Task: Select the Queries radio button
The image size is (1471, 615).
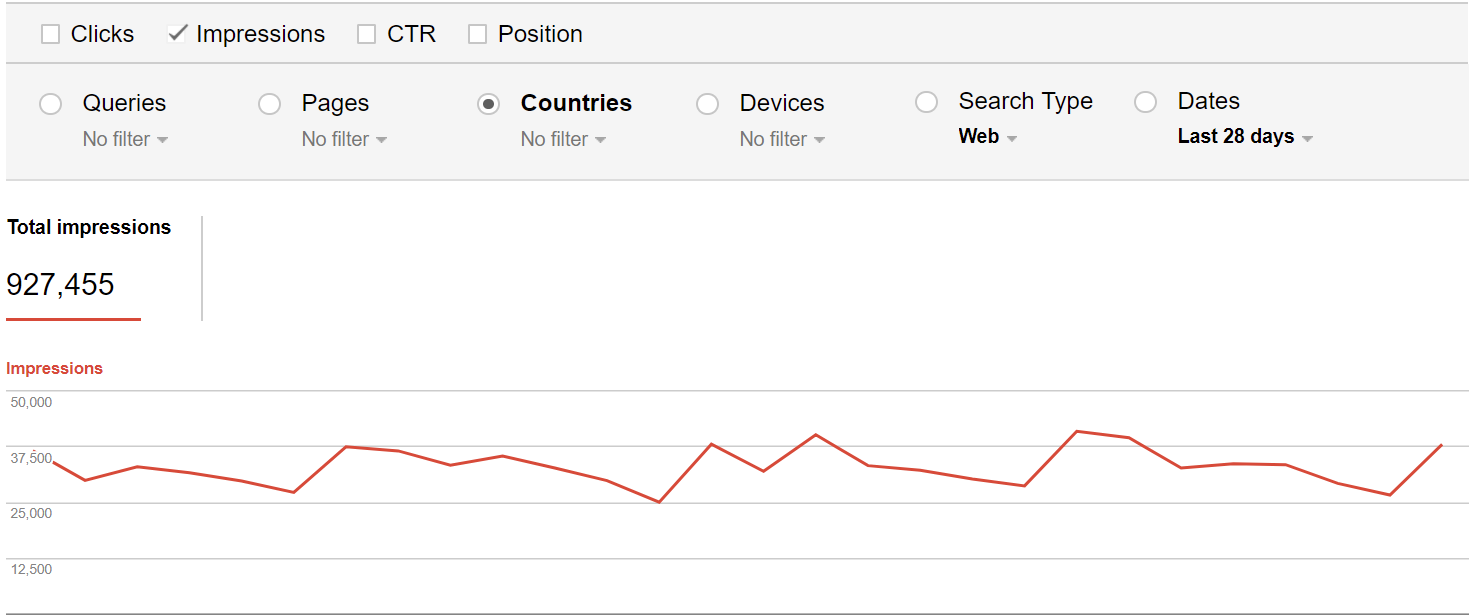Action: [x=51, y=104]
